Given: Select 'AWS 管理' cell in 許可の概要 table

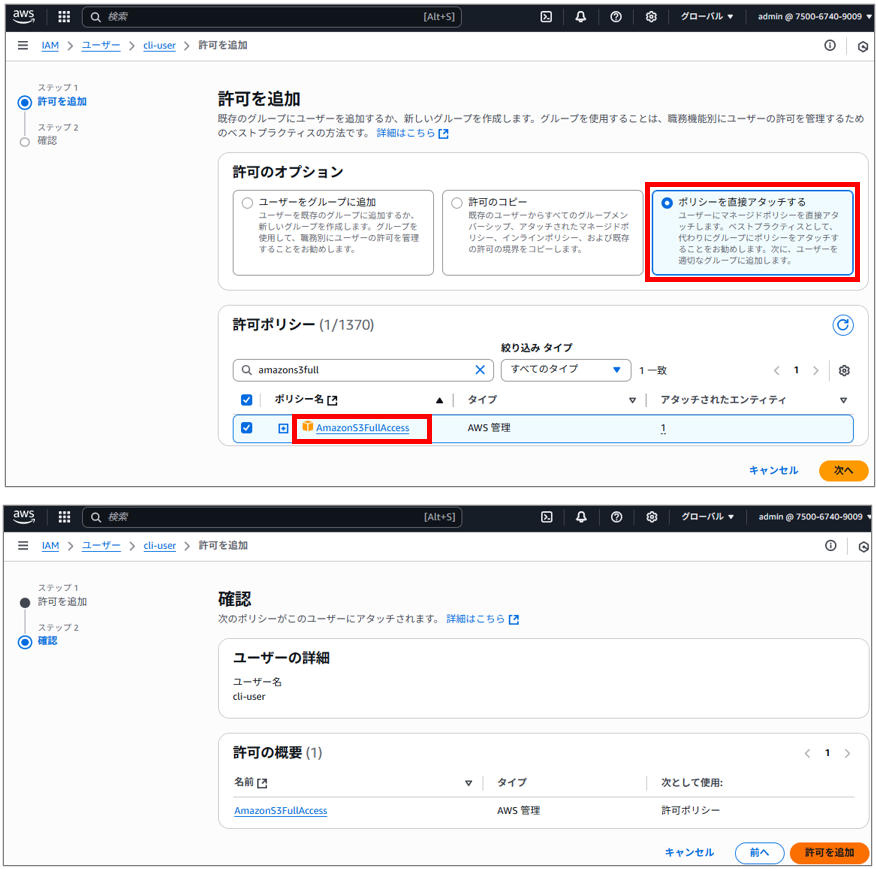Looking at the screenshot, I should [518, 810].
